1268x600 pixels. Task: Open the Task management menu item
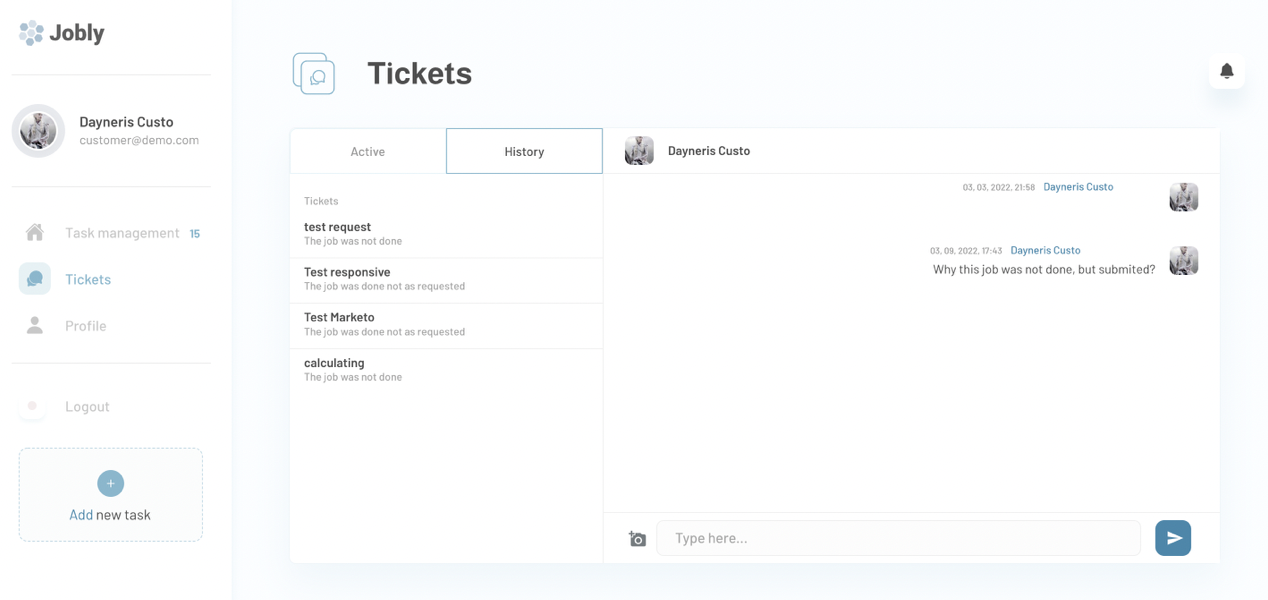[122, 233]
